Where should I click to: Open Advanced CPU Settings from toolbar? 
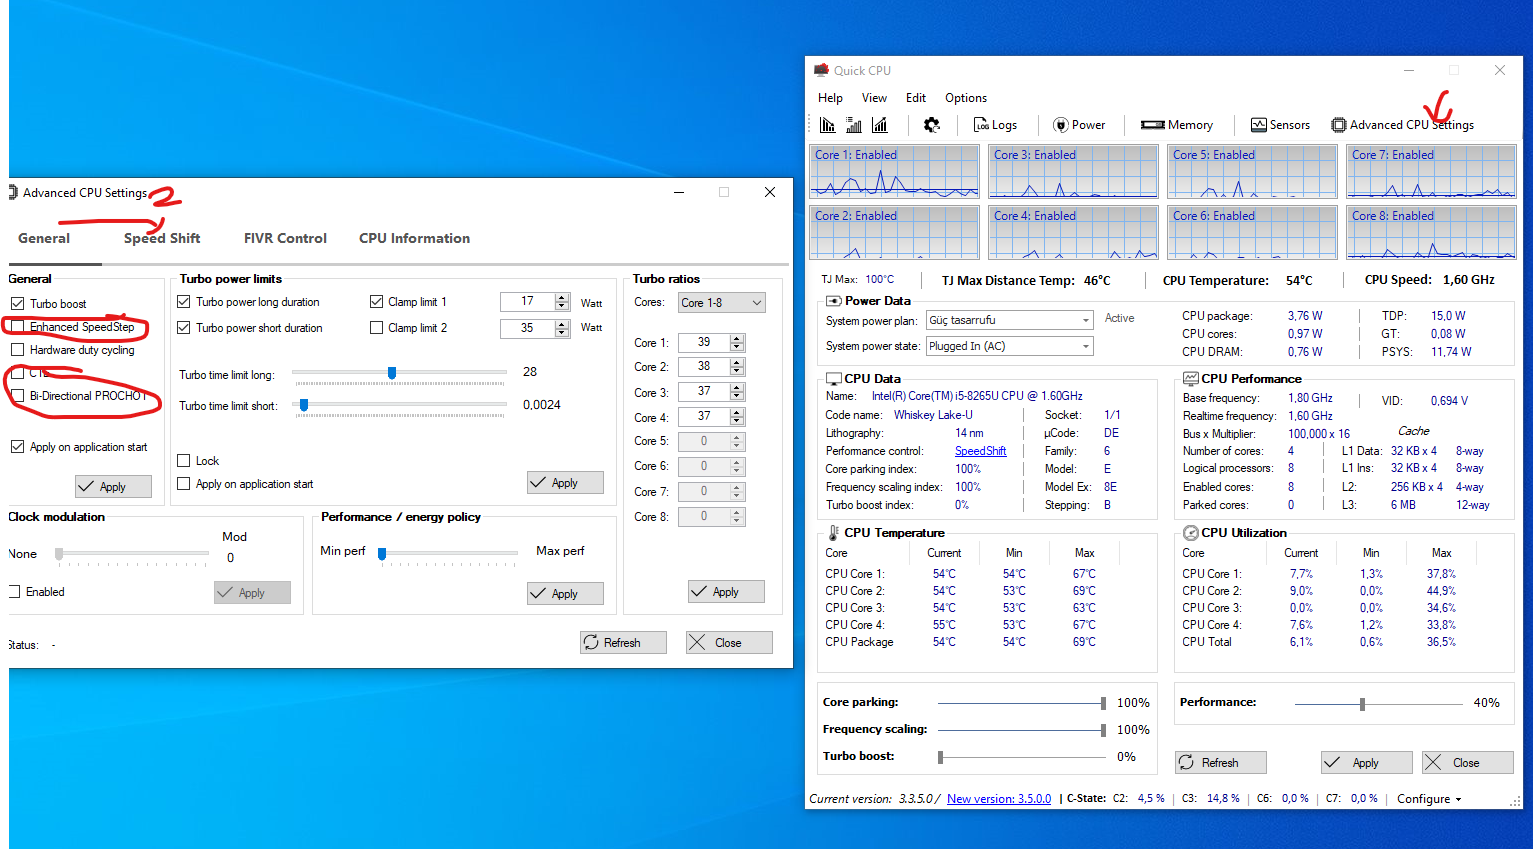[1402, 125]
